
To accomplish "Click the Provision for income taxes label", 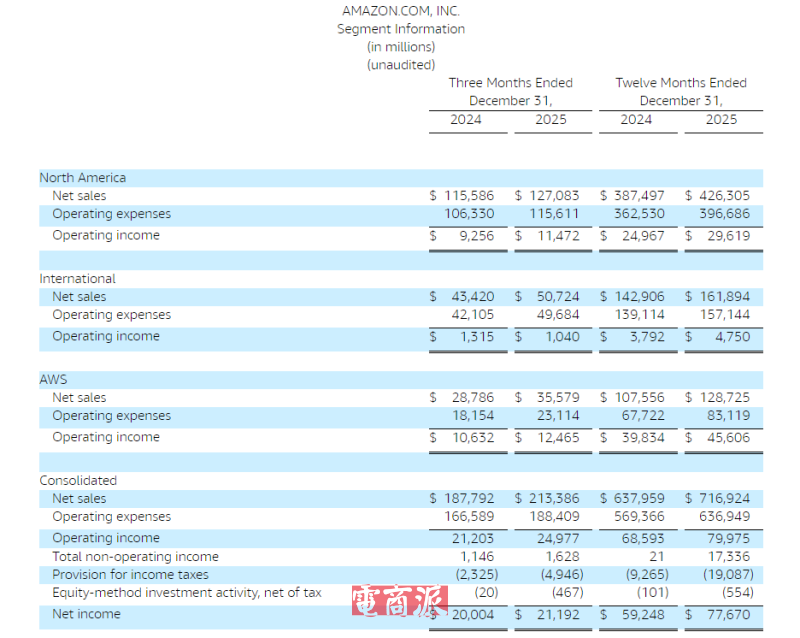I will click(x=130, y=574).
